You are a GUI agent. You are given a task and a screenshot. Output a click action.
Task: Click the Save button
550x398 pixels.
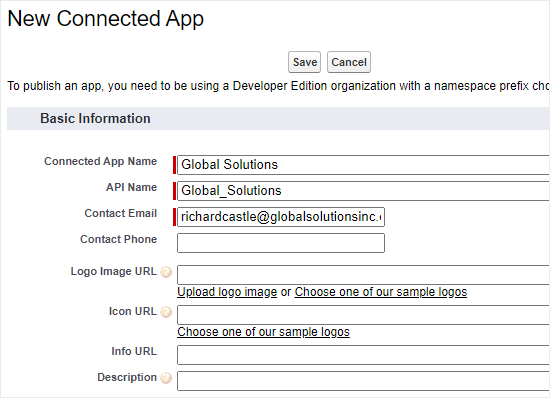pyautogui.click(x=304, y=62)
